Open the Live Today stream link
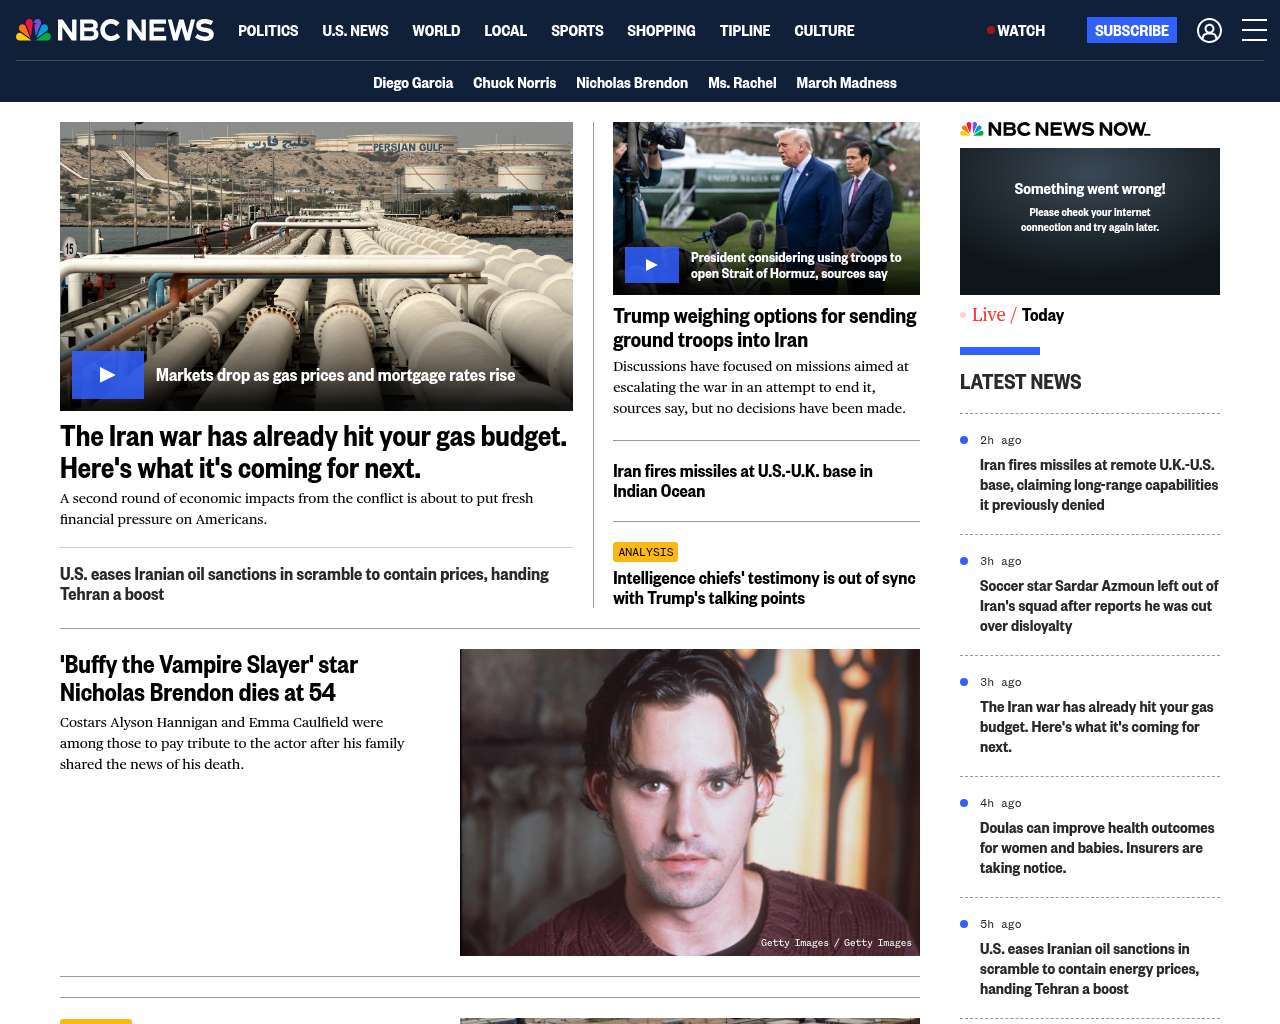This screenshot has height=1024, width=1280. pos(1017,315)
